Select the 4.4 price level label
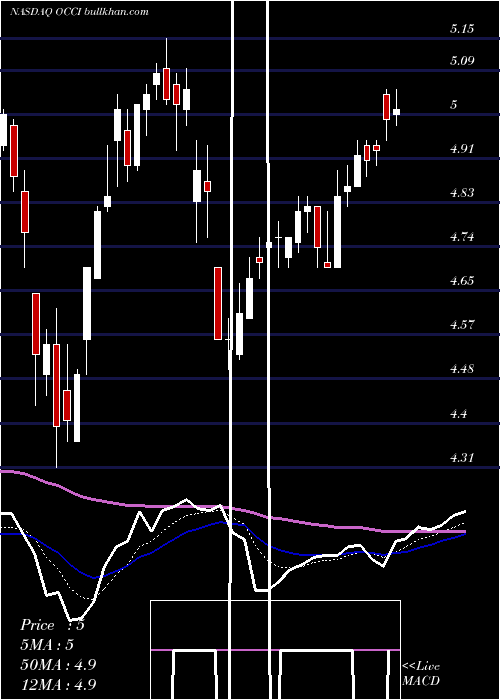Image resolution: width=500 pixels, height=700 pixels. [458, 414]
